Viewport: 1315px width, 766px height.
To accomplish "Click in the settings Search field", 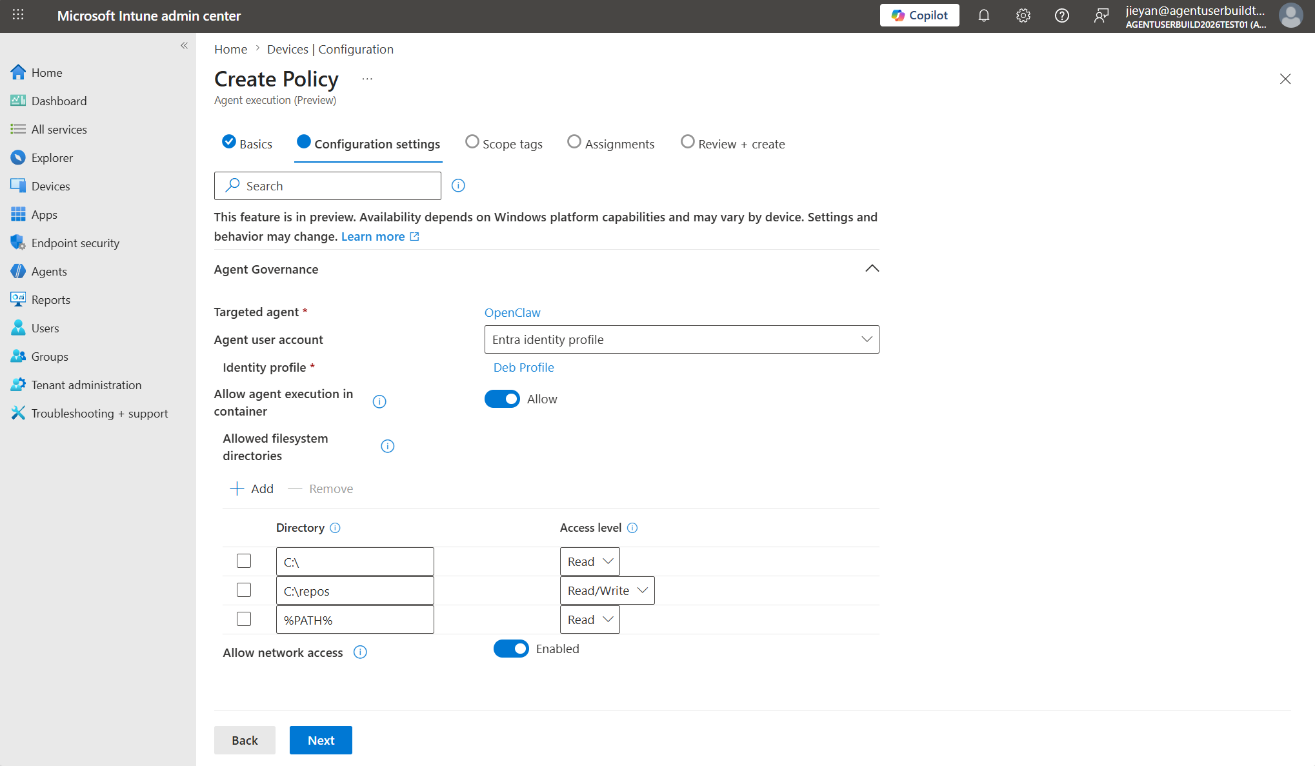I will click(x=328, y=186).
